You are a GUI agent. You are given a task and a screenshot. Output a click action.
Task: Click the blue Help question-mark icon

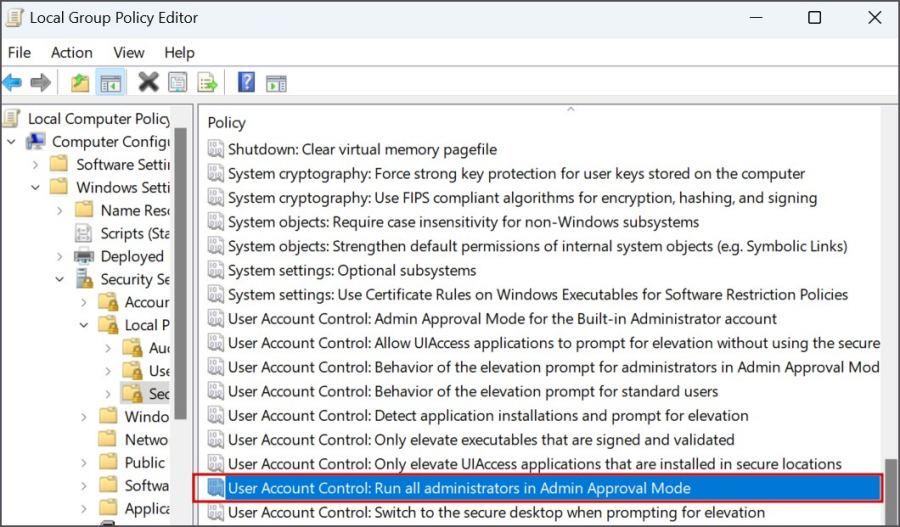[246, 83]
